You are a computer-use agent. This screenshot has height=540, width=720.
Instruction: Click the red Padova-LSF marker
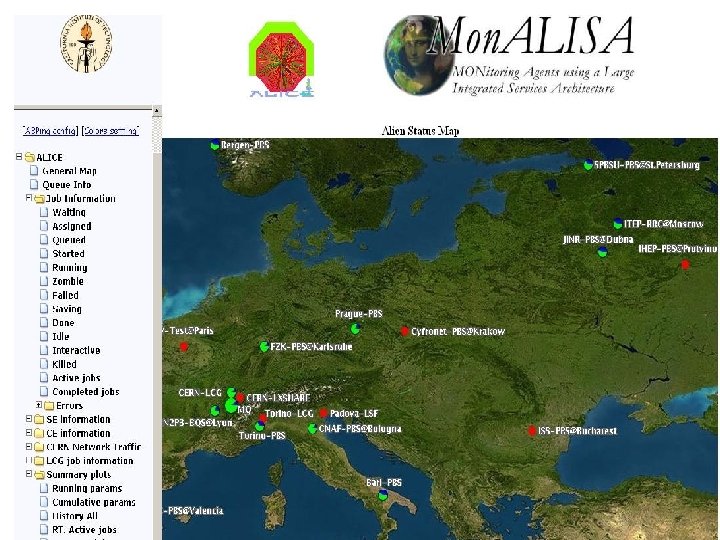(x=323, y=413)
